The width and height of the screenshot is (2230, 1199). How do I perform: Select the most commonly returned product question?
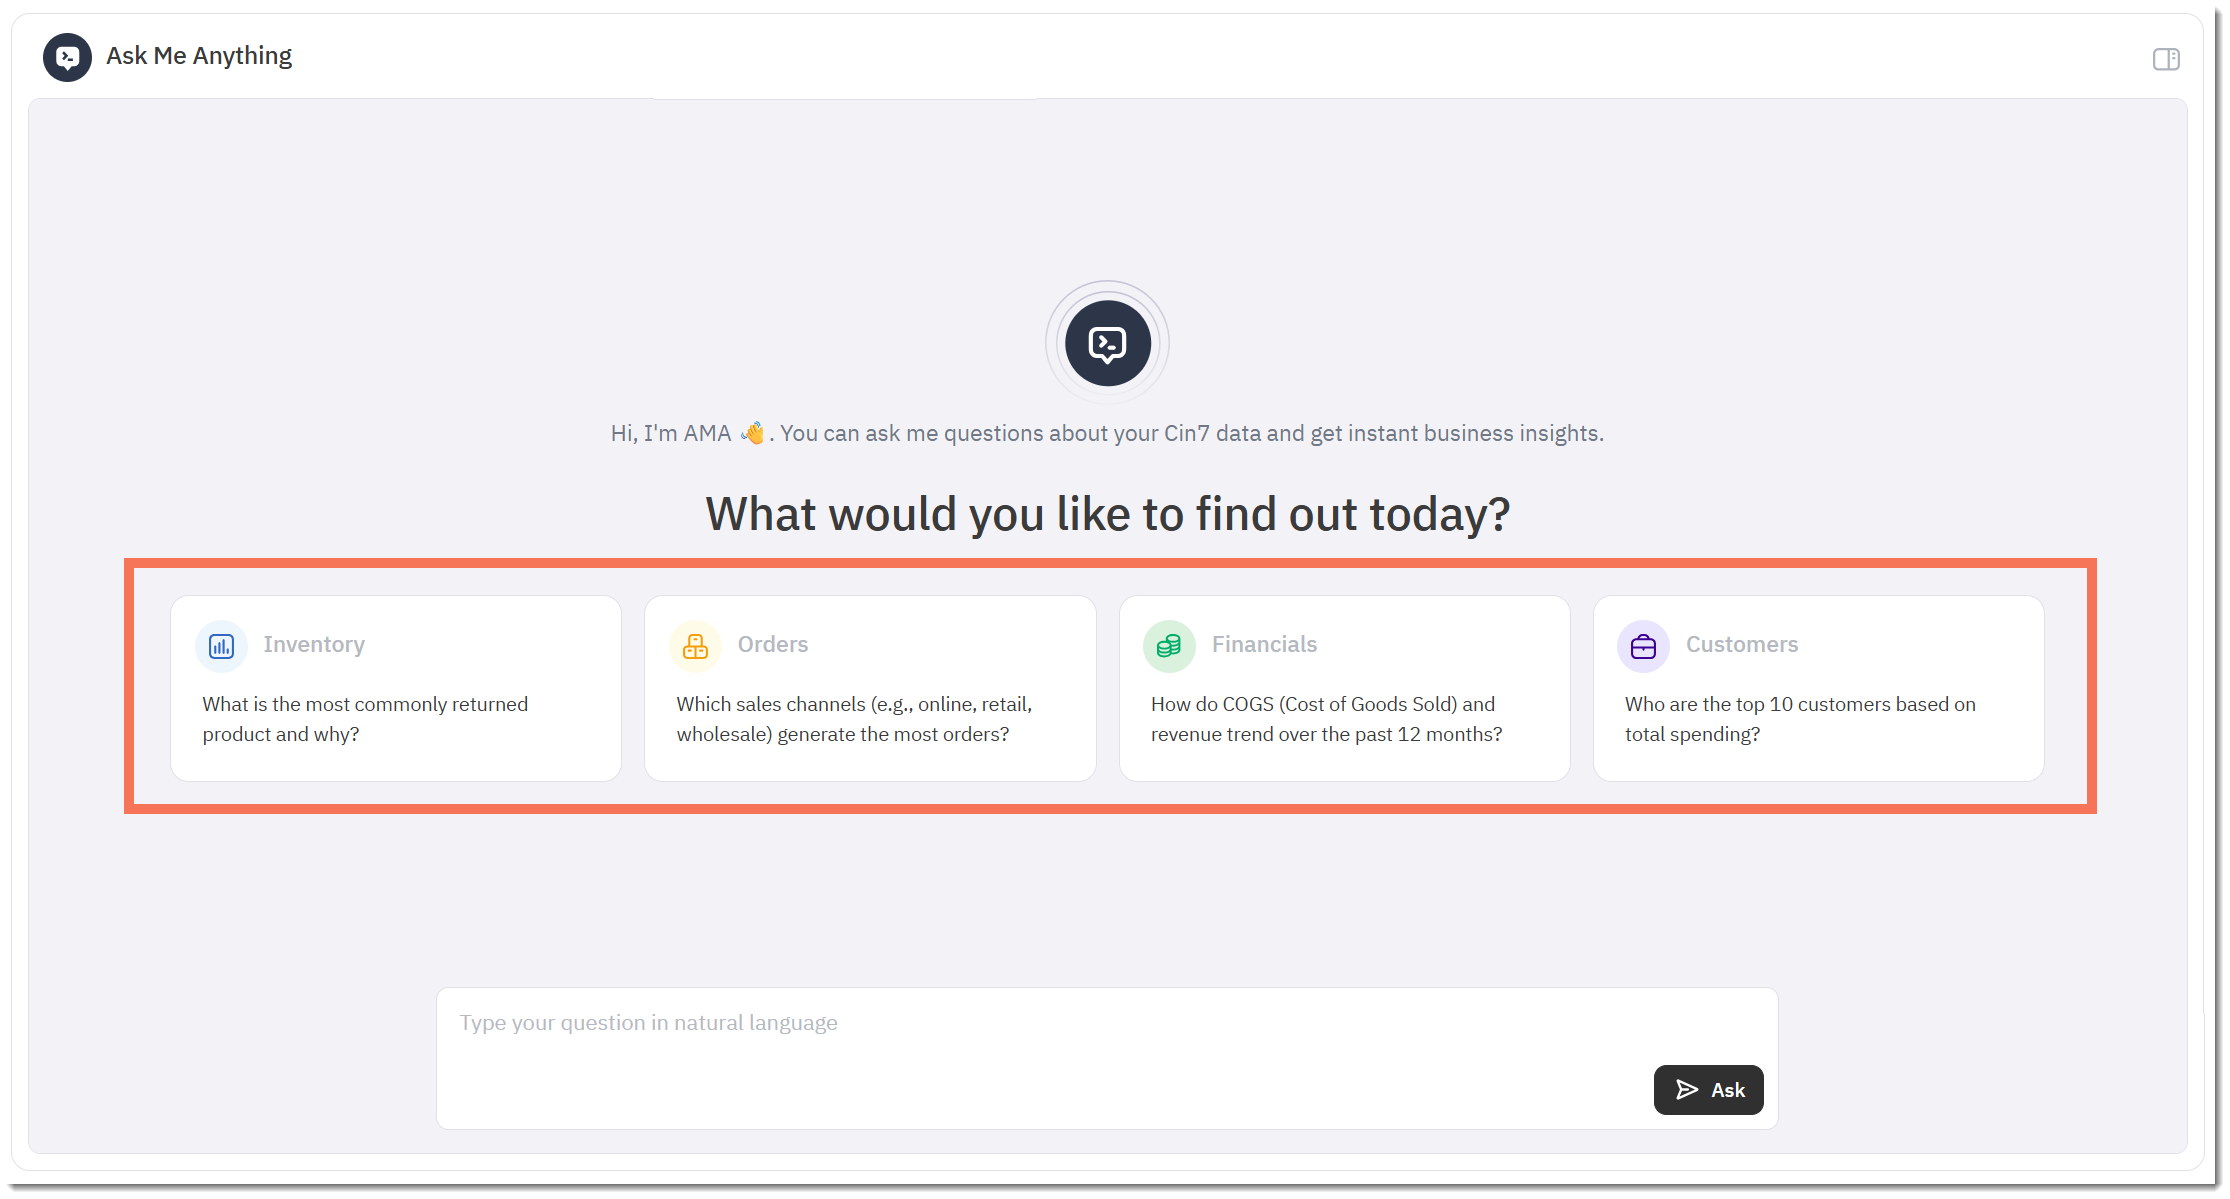coord(365,719)
